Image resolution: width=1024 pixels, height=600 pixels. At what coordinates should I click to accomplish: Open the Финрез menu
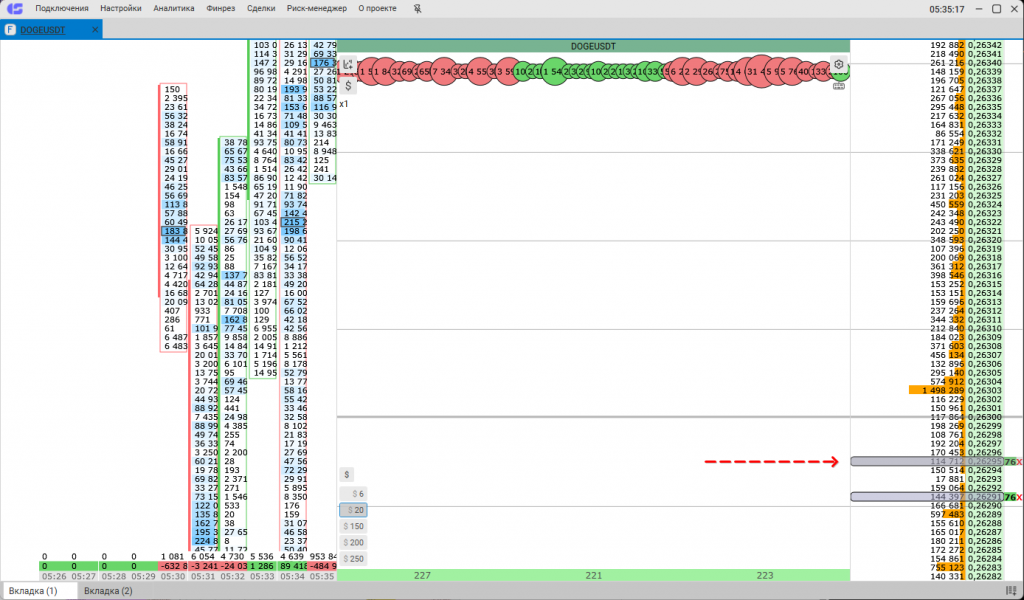tap(221, 8)
